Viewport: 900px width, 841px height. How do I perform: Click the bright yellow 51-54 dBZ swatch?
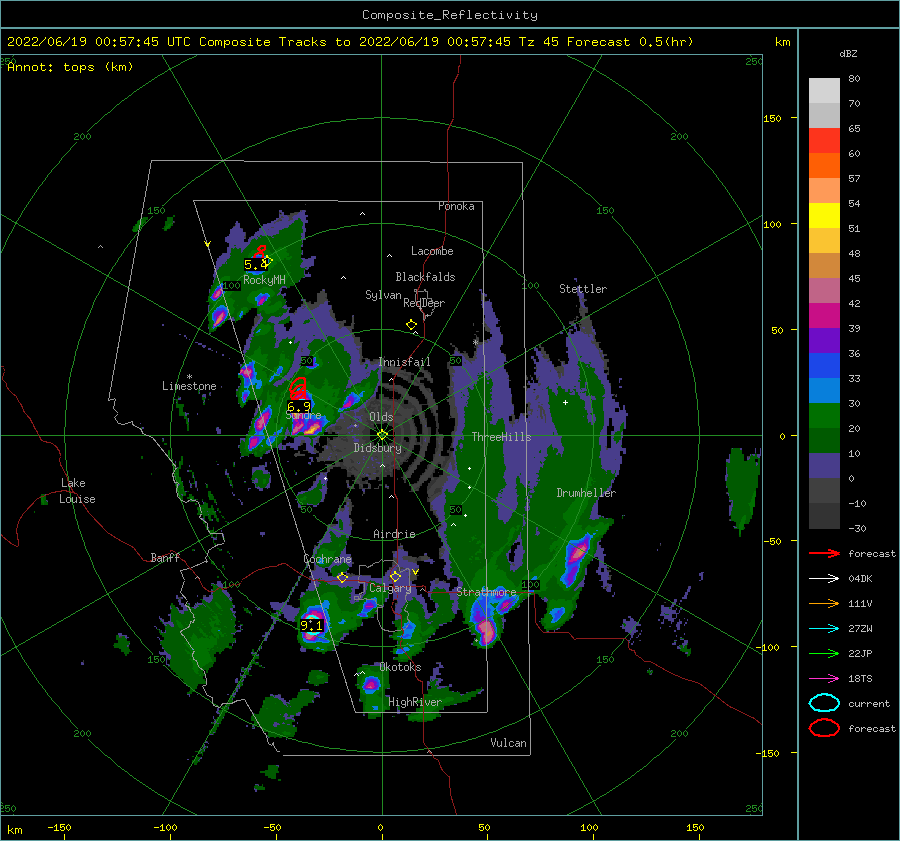(824, 216)
